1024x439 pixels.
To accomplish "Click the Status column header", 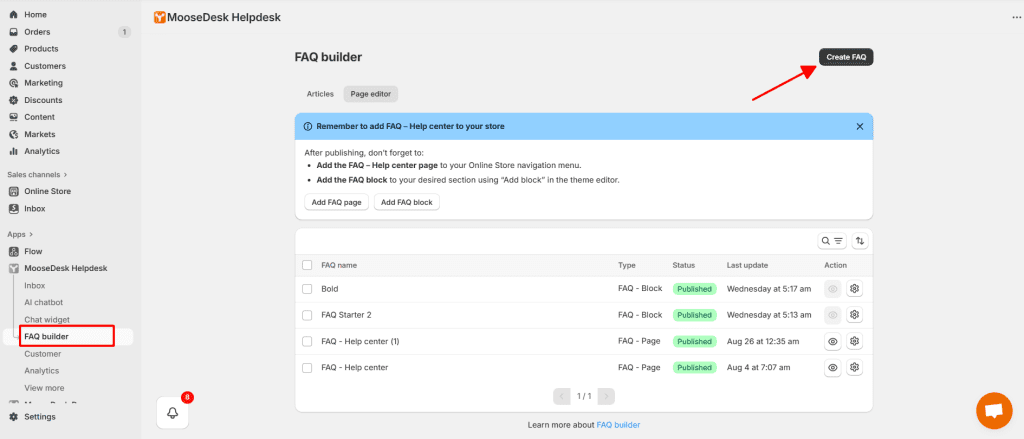I will 684,265.
